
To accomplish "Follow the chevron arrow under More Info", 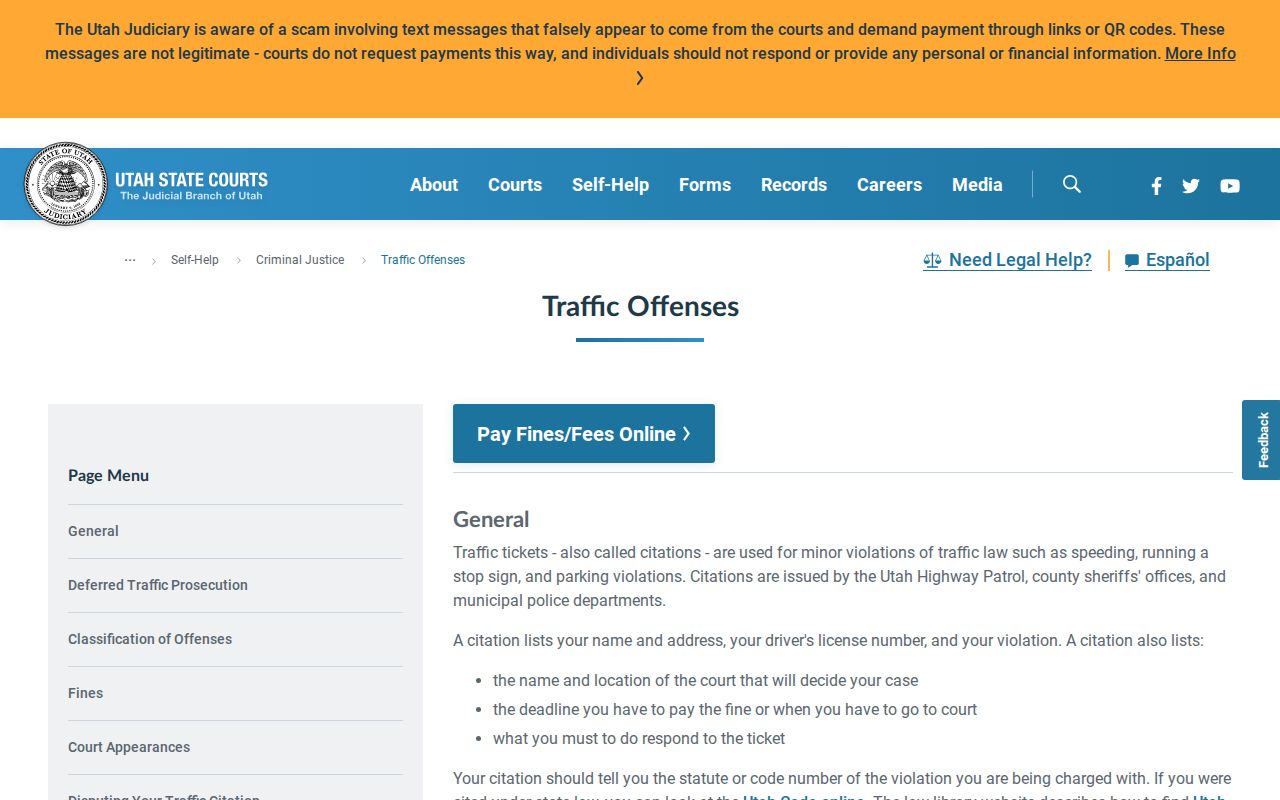I will click(x=640, y=78).
